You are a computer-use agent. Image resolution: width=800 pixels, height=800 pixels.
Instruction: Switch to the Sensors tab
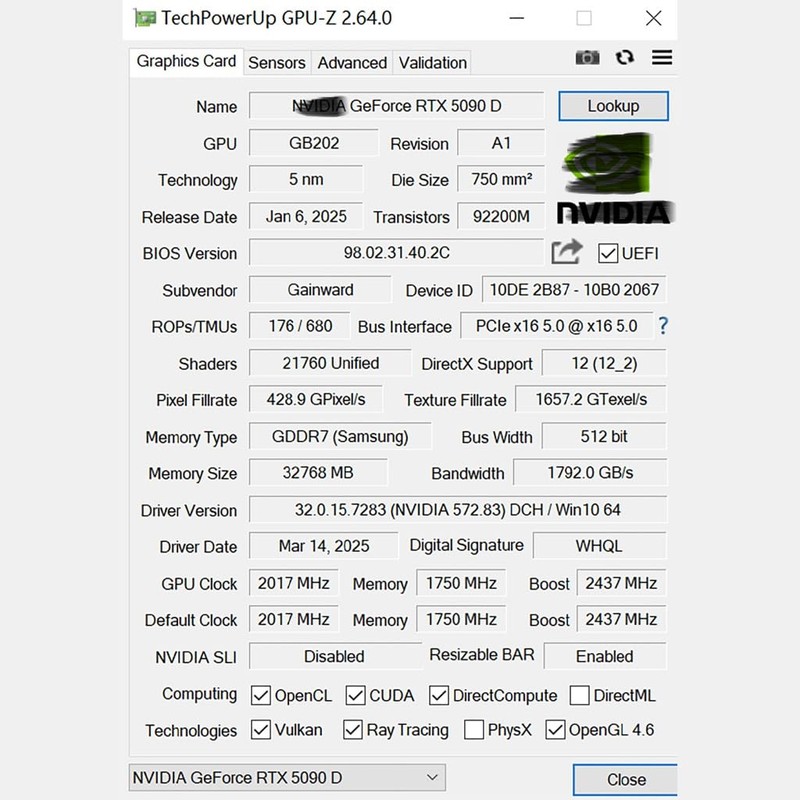277,63
